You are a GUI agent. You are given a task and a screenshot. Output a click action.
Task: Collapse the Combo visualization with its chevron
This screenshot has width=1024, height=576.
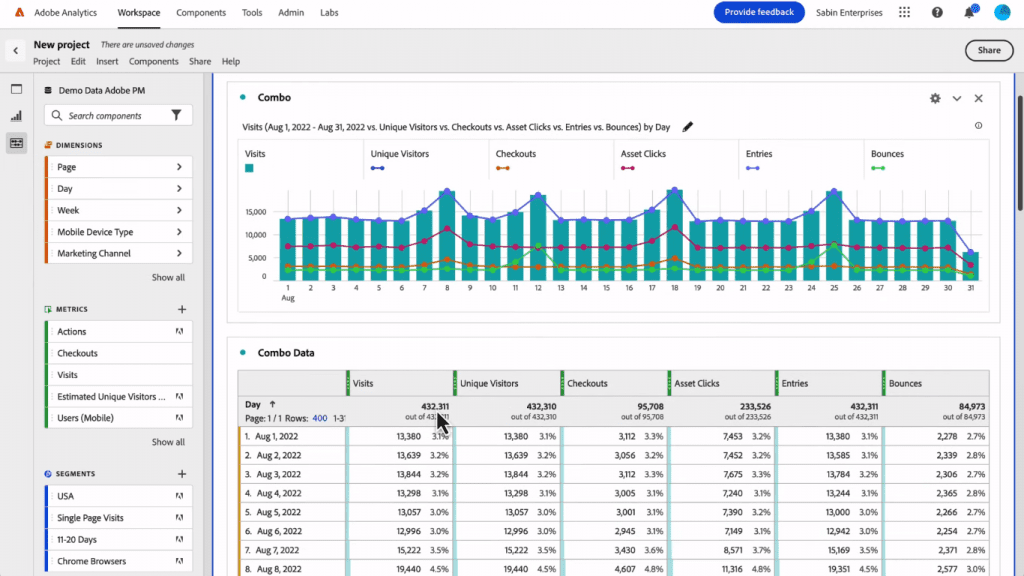click(957, 98)
